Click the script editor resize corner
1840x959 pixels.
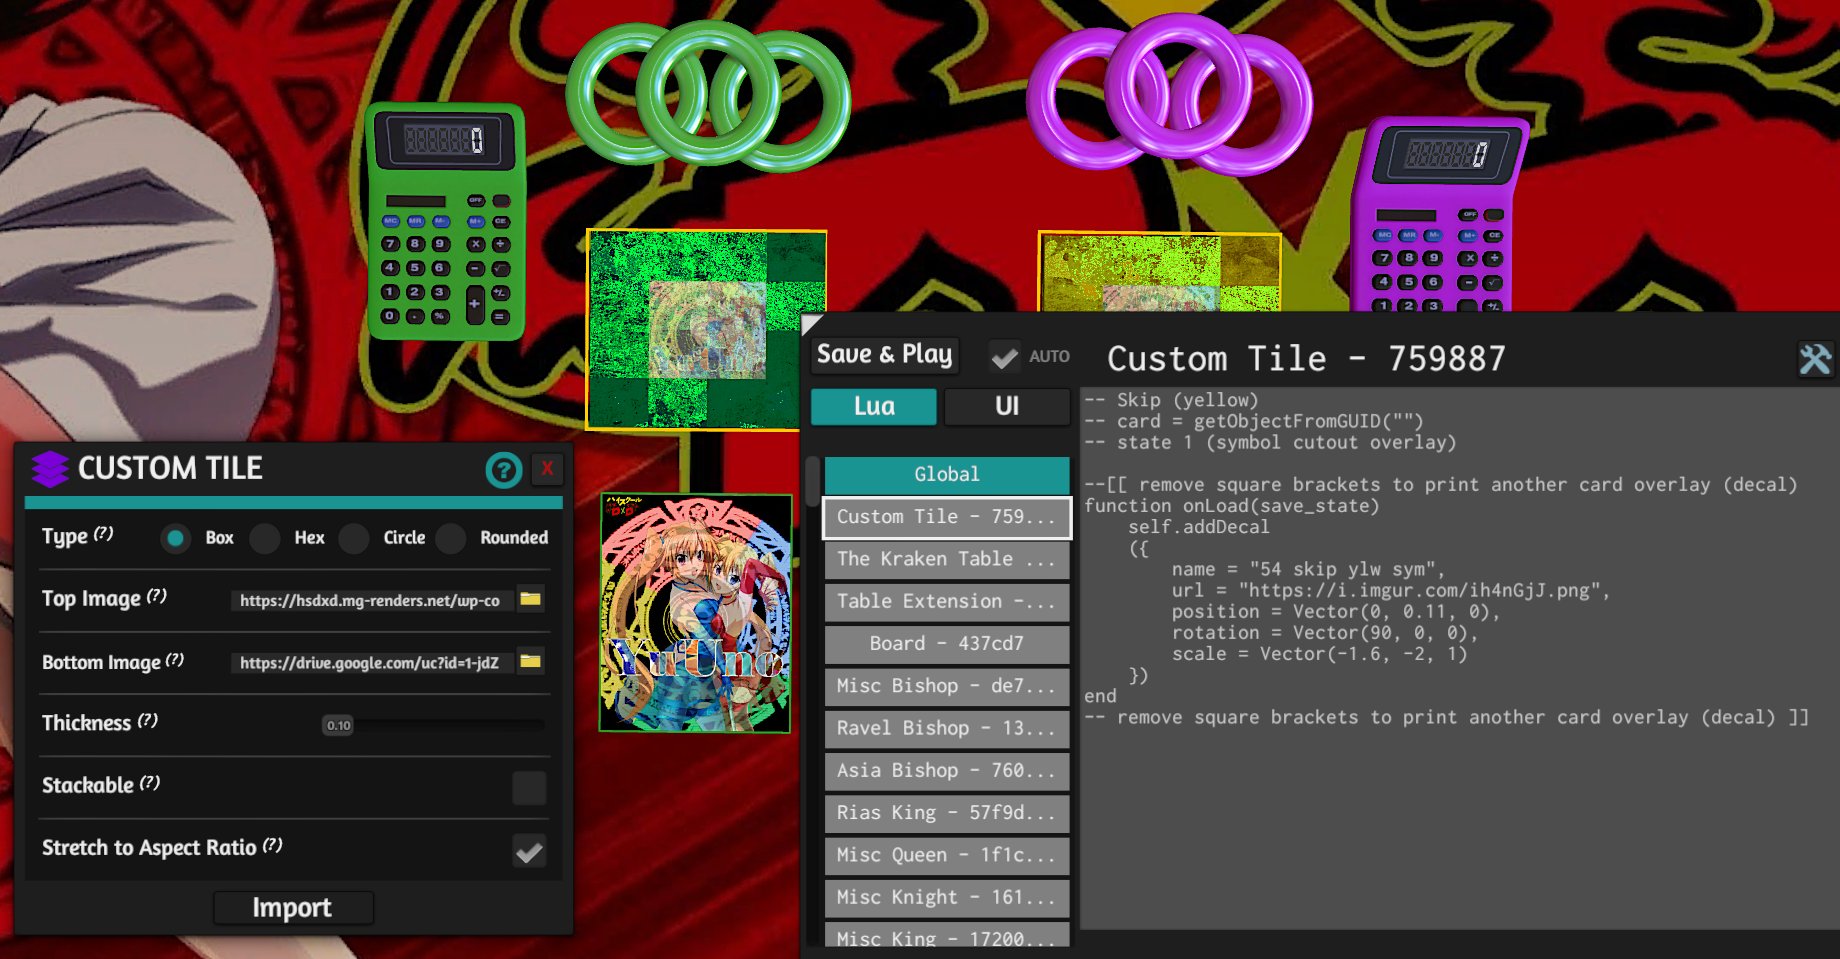click(x=811, y=323)
